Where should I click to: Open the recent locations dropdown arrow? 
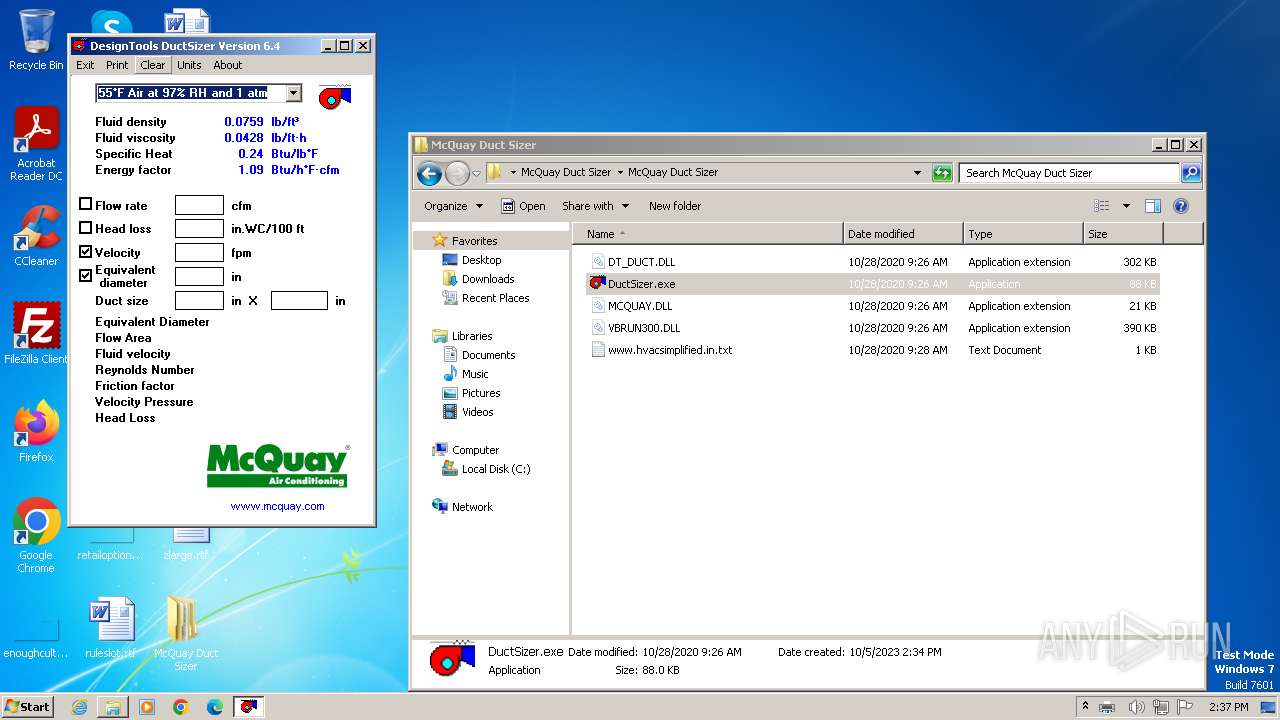pos(476,173)
